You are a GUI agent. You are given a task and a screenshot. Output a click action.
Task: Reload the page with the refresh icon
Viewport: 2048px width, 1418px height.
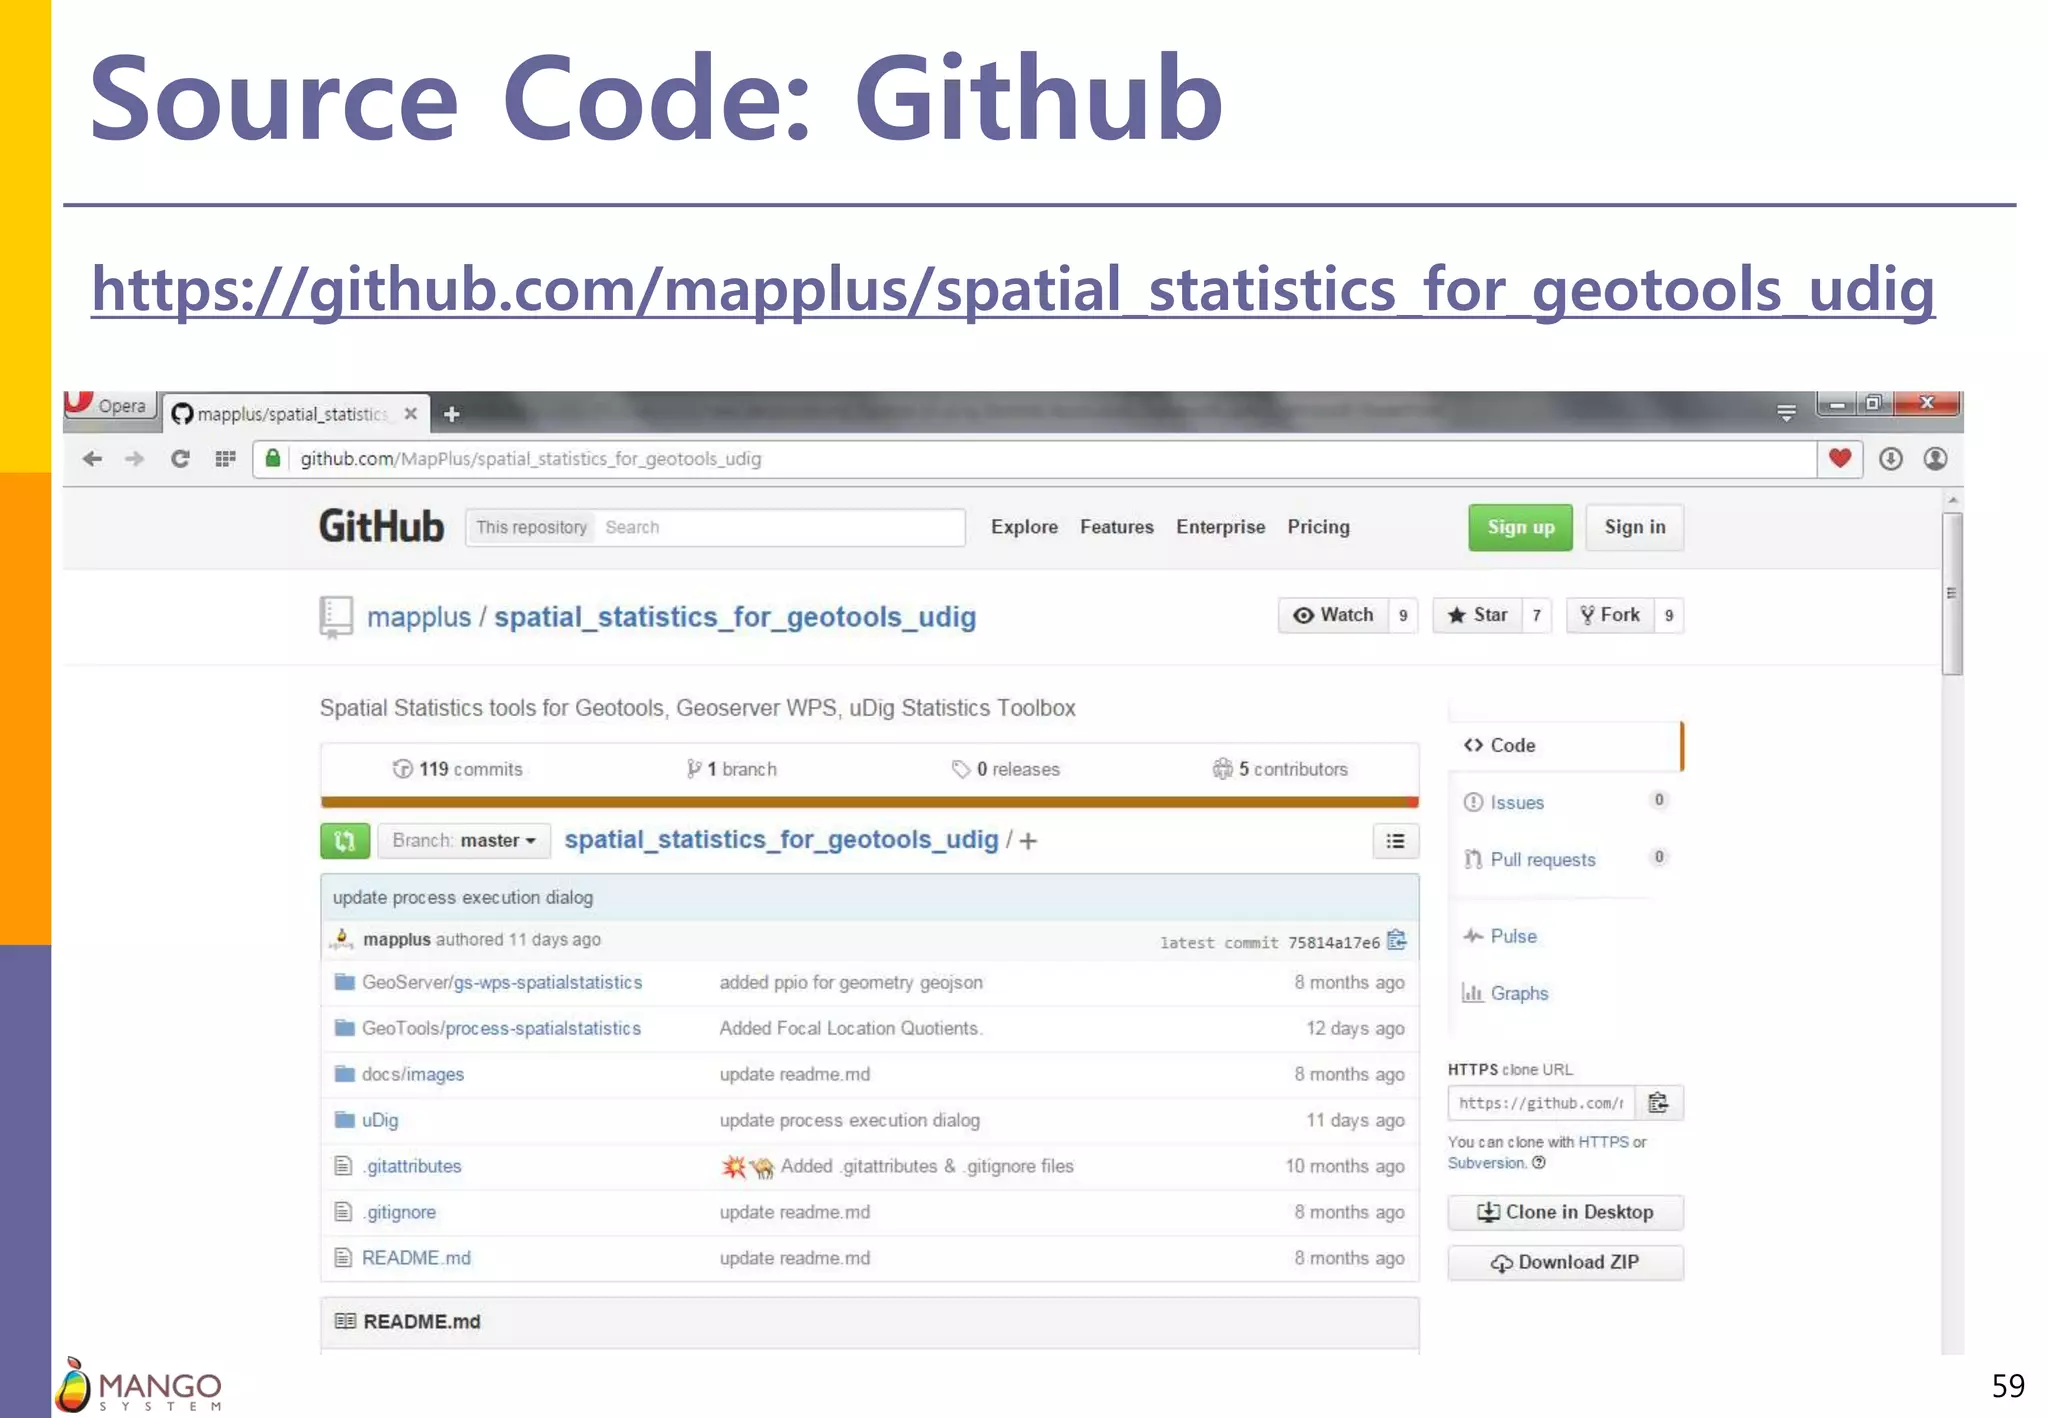[180, 459]
